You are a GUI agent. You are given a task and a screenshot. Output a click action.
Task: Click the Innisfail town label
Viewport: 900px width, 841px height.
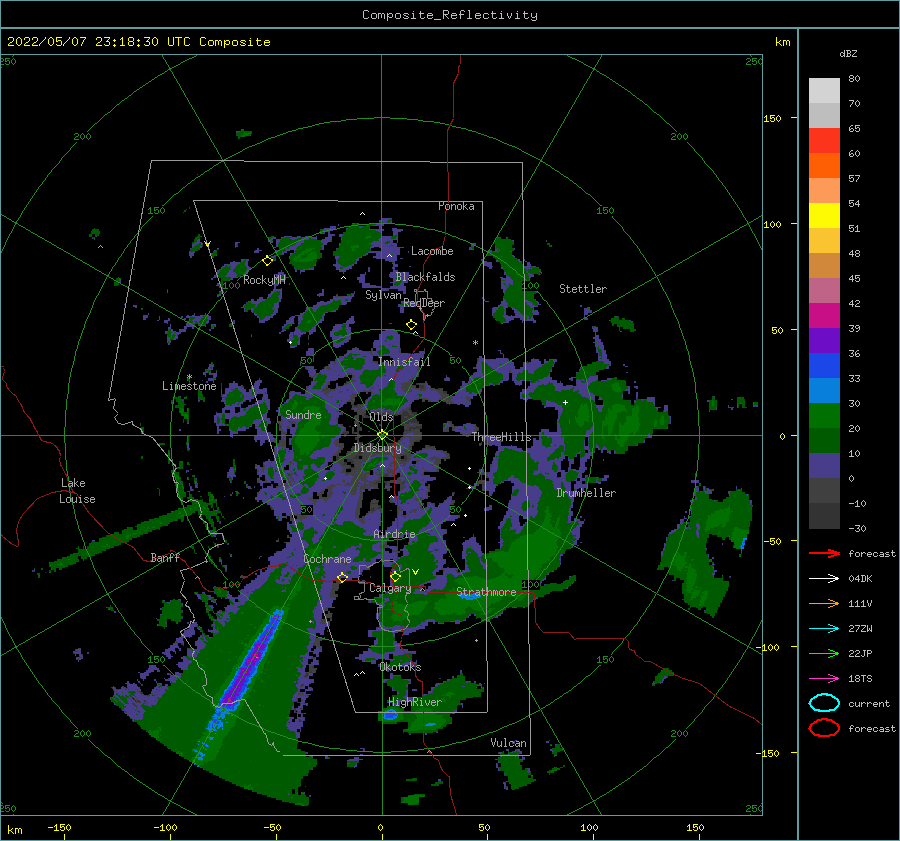pos(404,362)
